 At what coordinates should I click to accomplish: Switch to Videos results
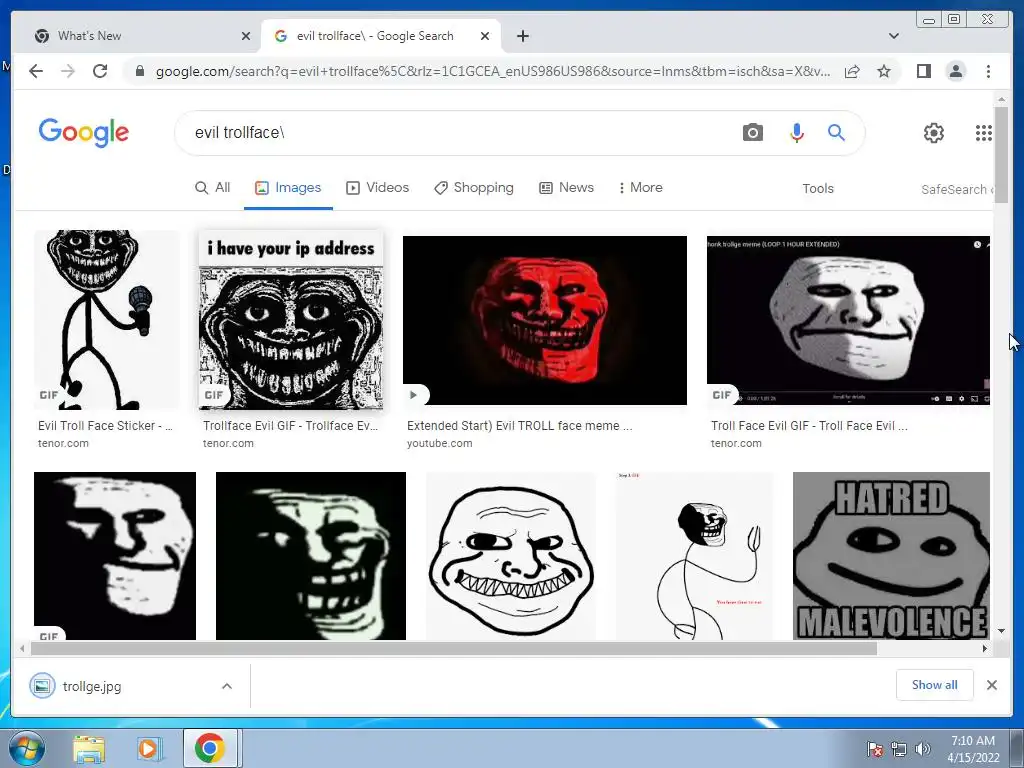click(377, 188)
